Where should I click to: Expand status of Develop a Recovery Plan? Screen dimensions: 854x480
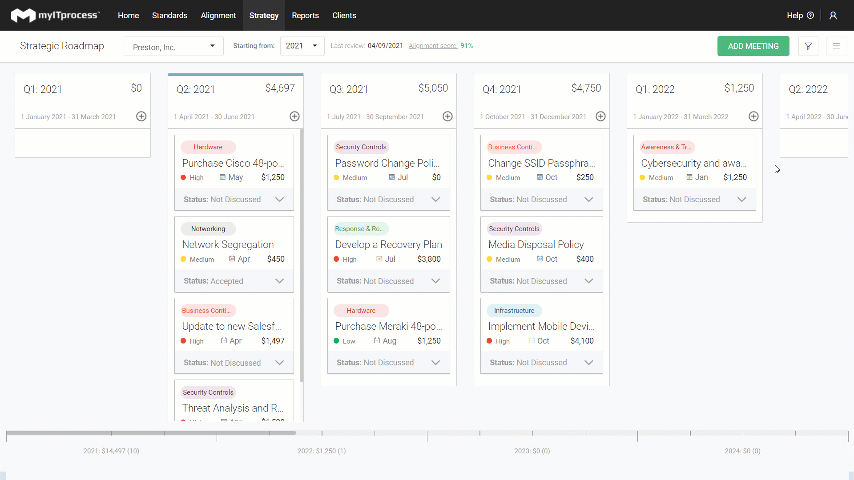(x=436, y=281)
